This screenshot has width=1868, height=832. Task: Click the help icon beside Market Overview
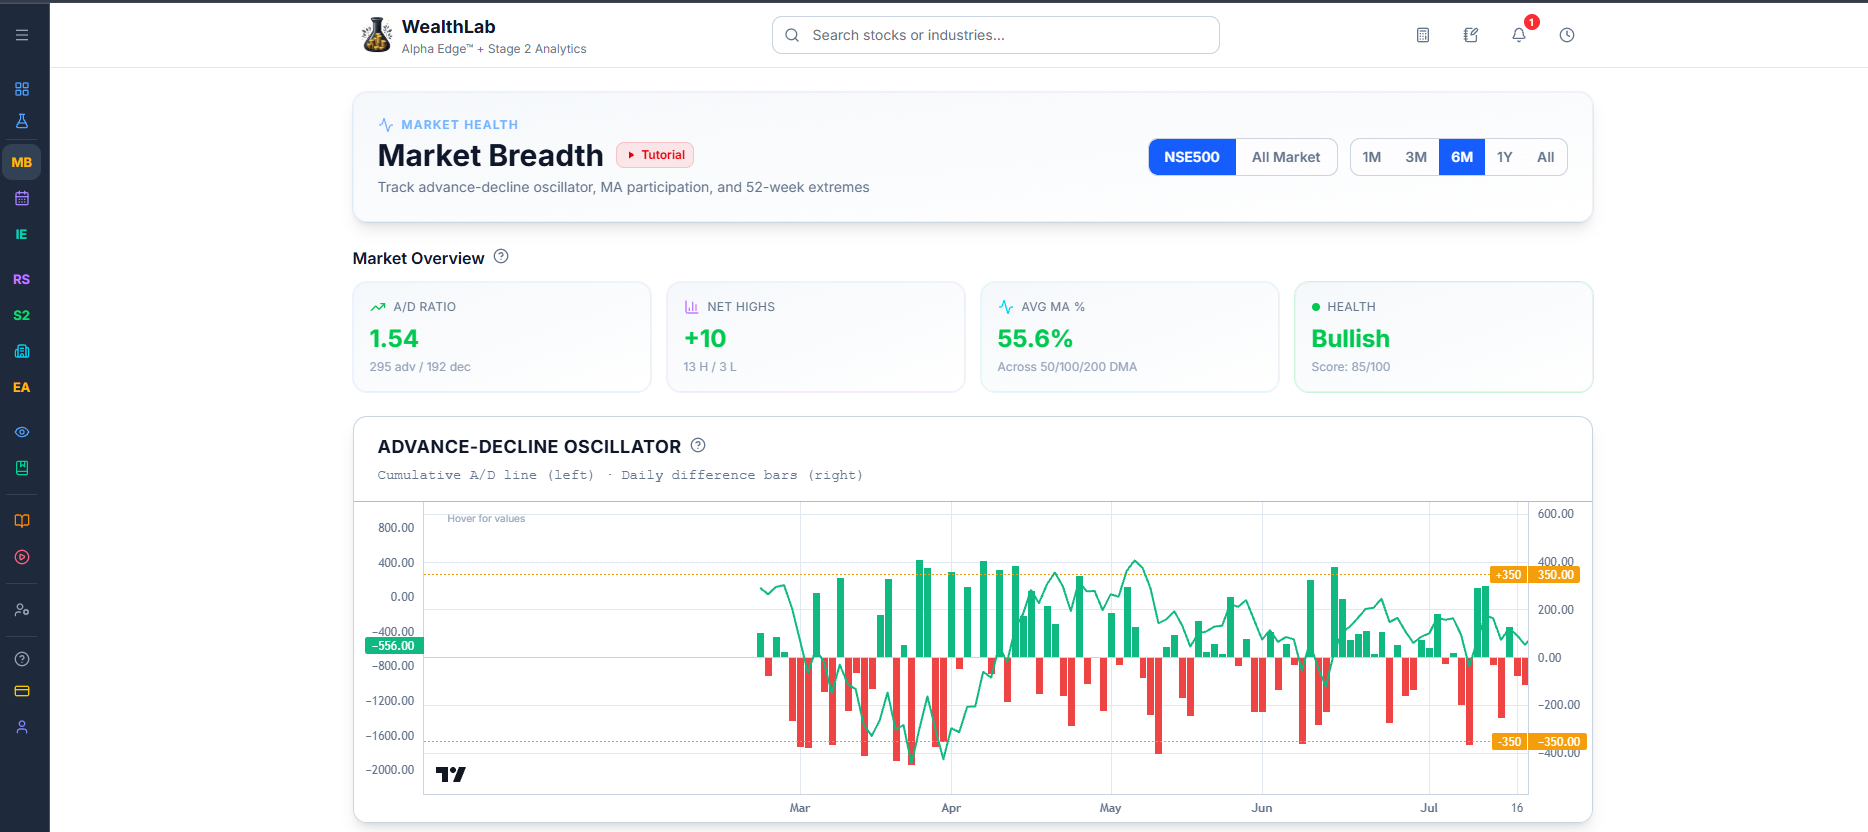click(501, 256)
